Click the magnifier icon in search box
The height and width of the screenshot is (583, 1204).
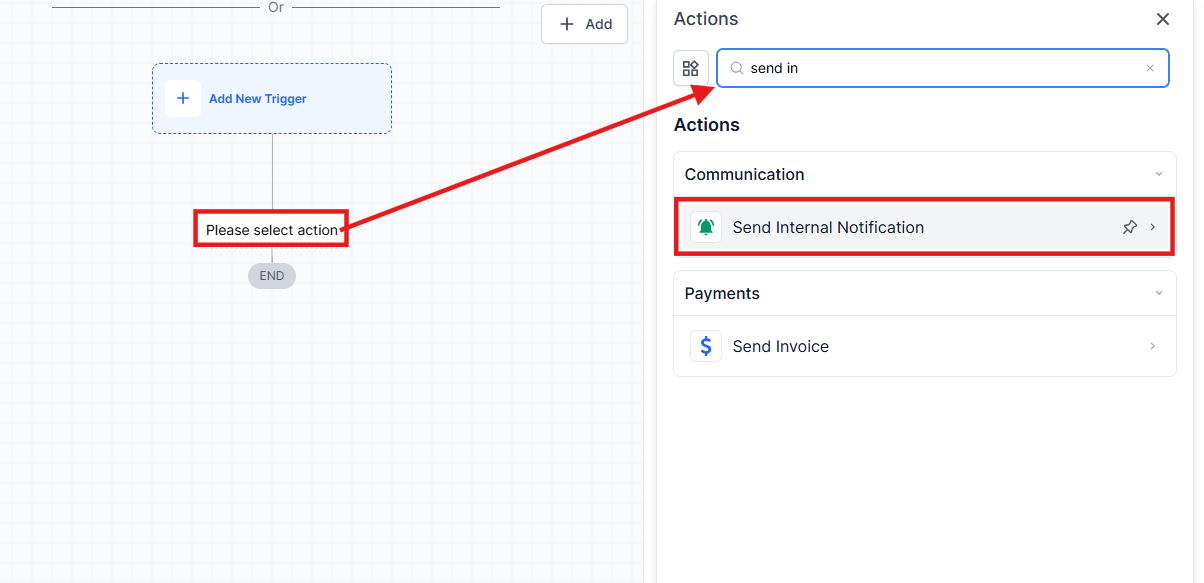737,68
